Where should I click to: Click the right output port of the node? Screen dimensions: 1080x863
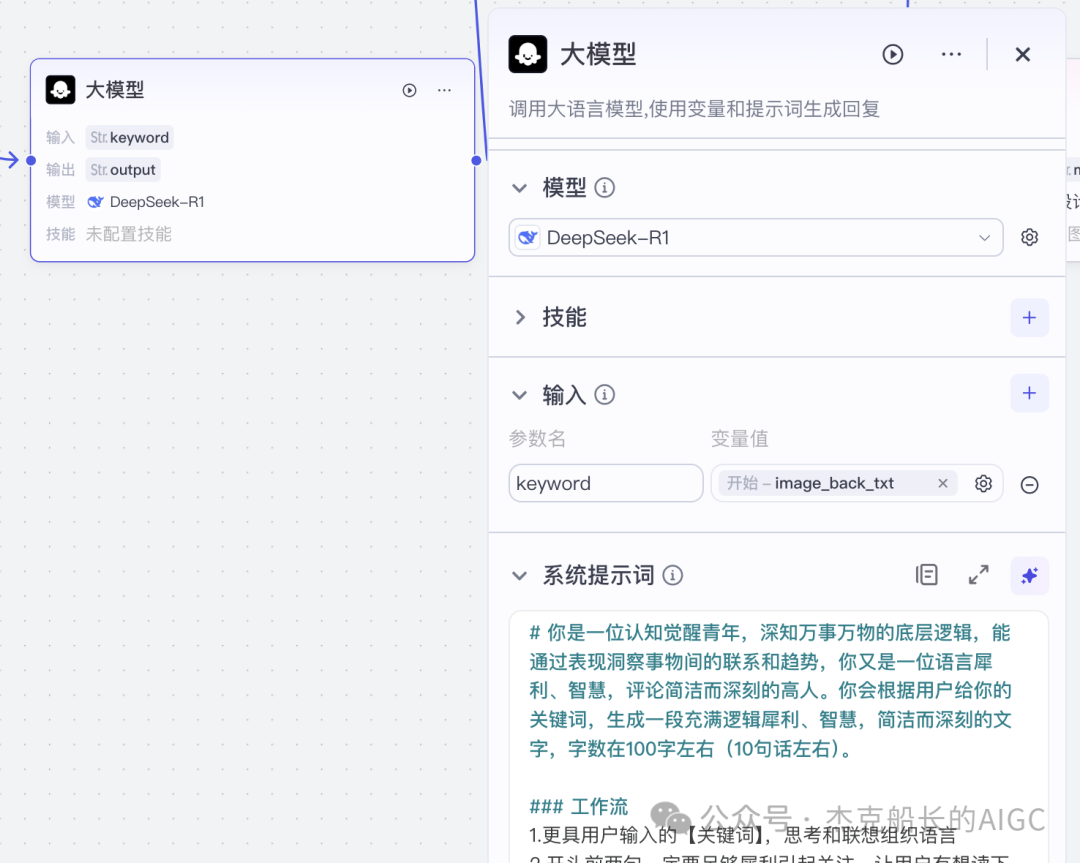pyautogui.click(x=476, y=160)
